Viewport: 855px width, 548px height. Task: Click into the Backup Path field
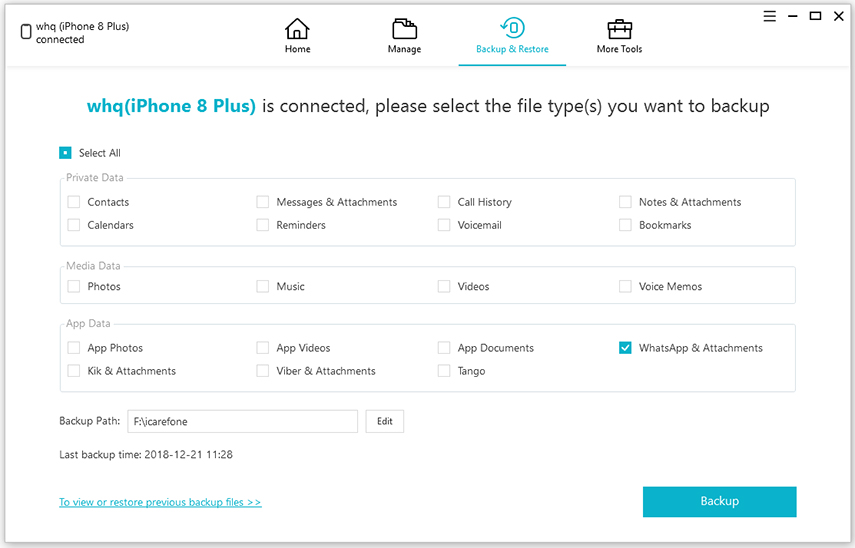click(x=243, y=421)
